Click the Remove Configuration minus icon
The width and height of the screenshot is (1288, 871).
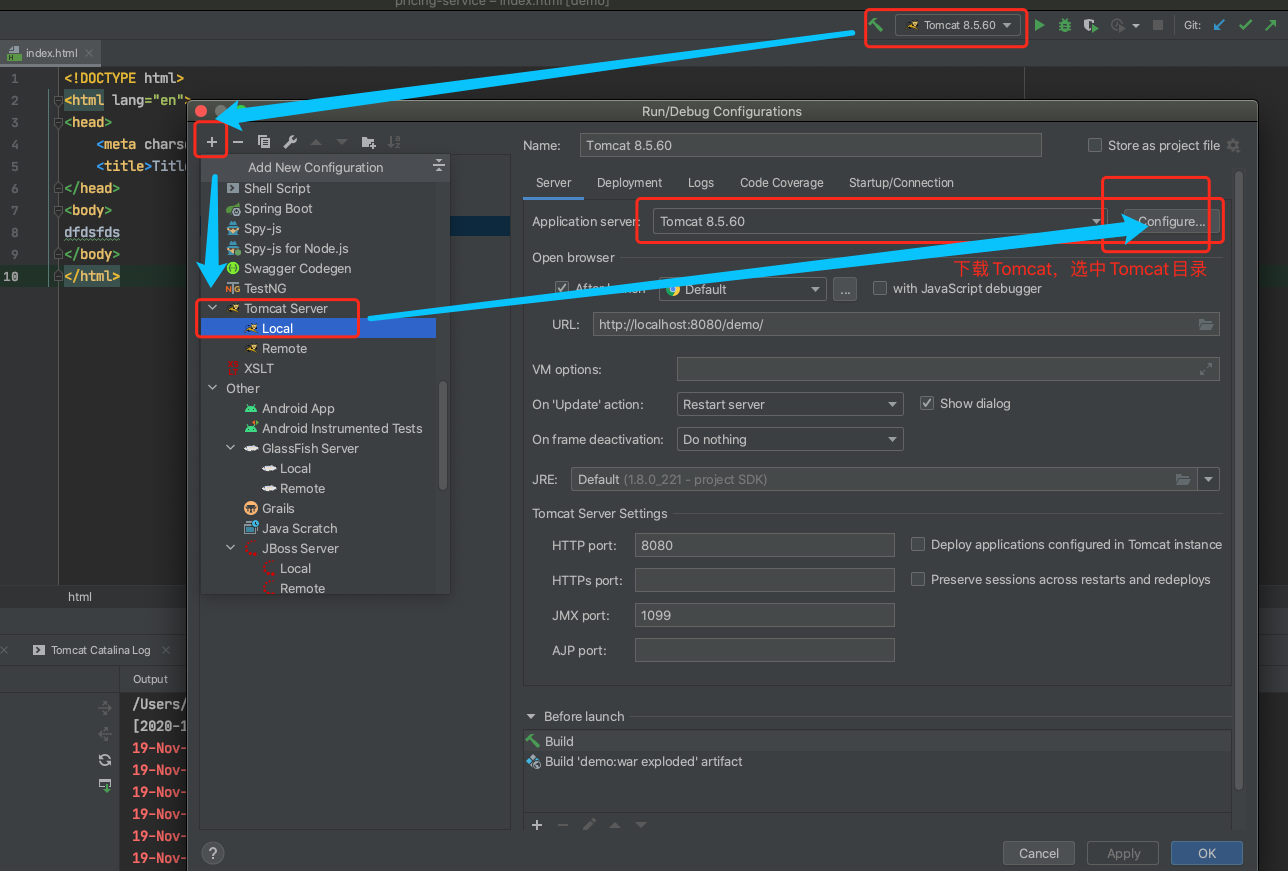tap(238, 142)
